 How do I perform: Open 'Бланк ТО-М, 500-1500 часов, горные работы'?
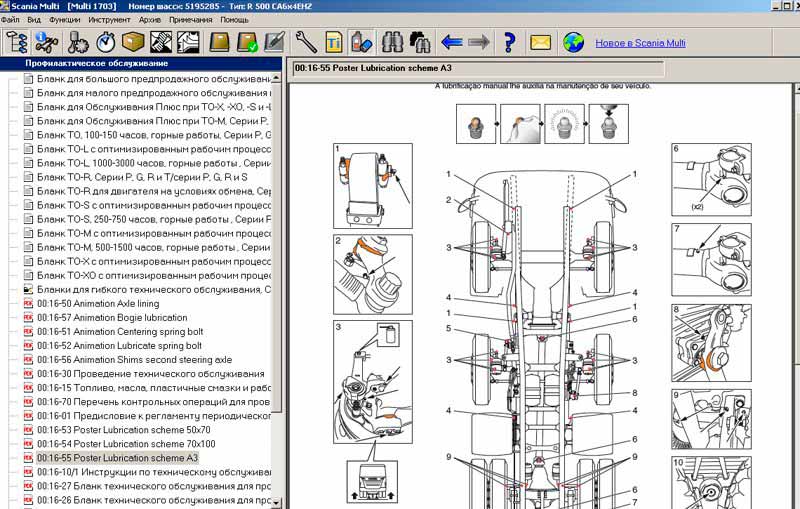tap(154, 247)
